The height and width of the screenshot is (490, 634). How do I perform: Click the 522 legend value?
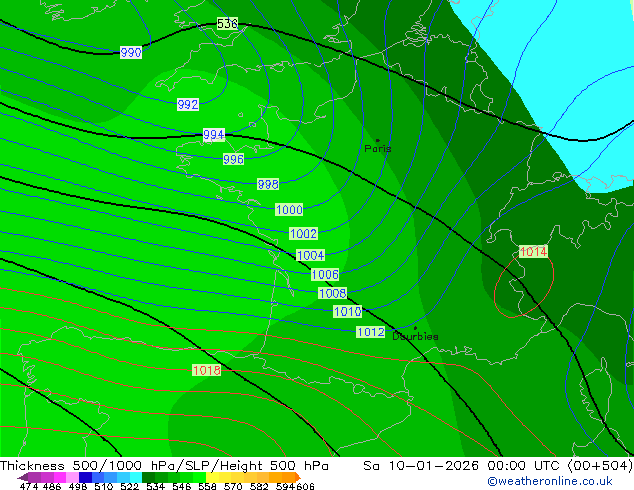pyautogui.click(x=129, y=486)
